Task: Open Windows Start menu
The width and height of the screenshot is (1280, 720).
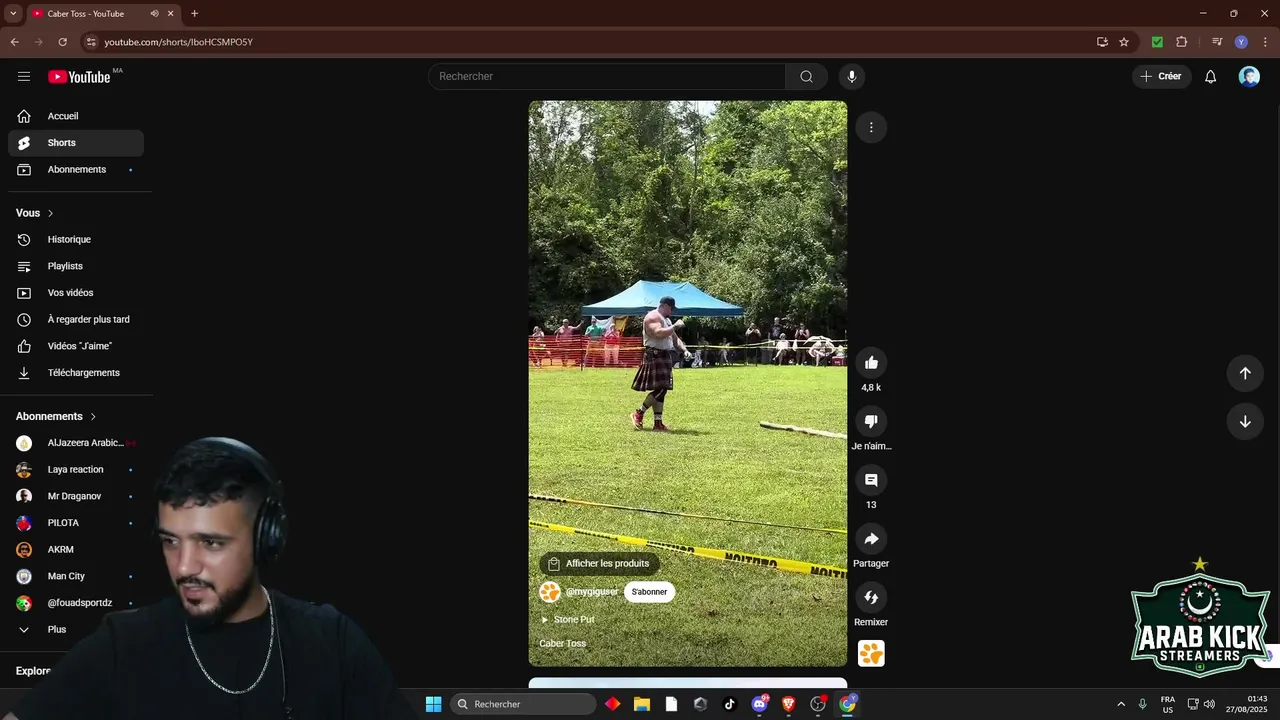Action: click(x=433, y=704)
